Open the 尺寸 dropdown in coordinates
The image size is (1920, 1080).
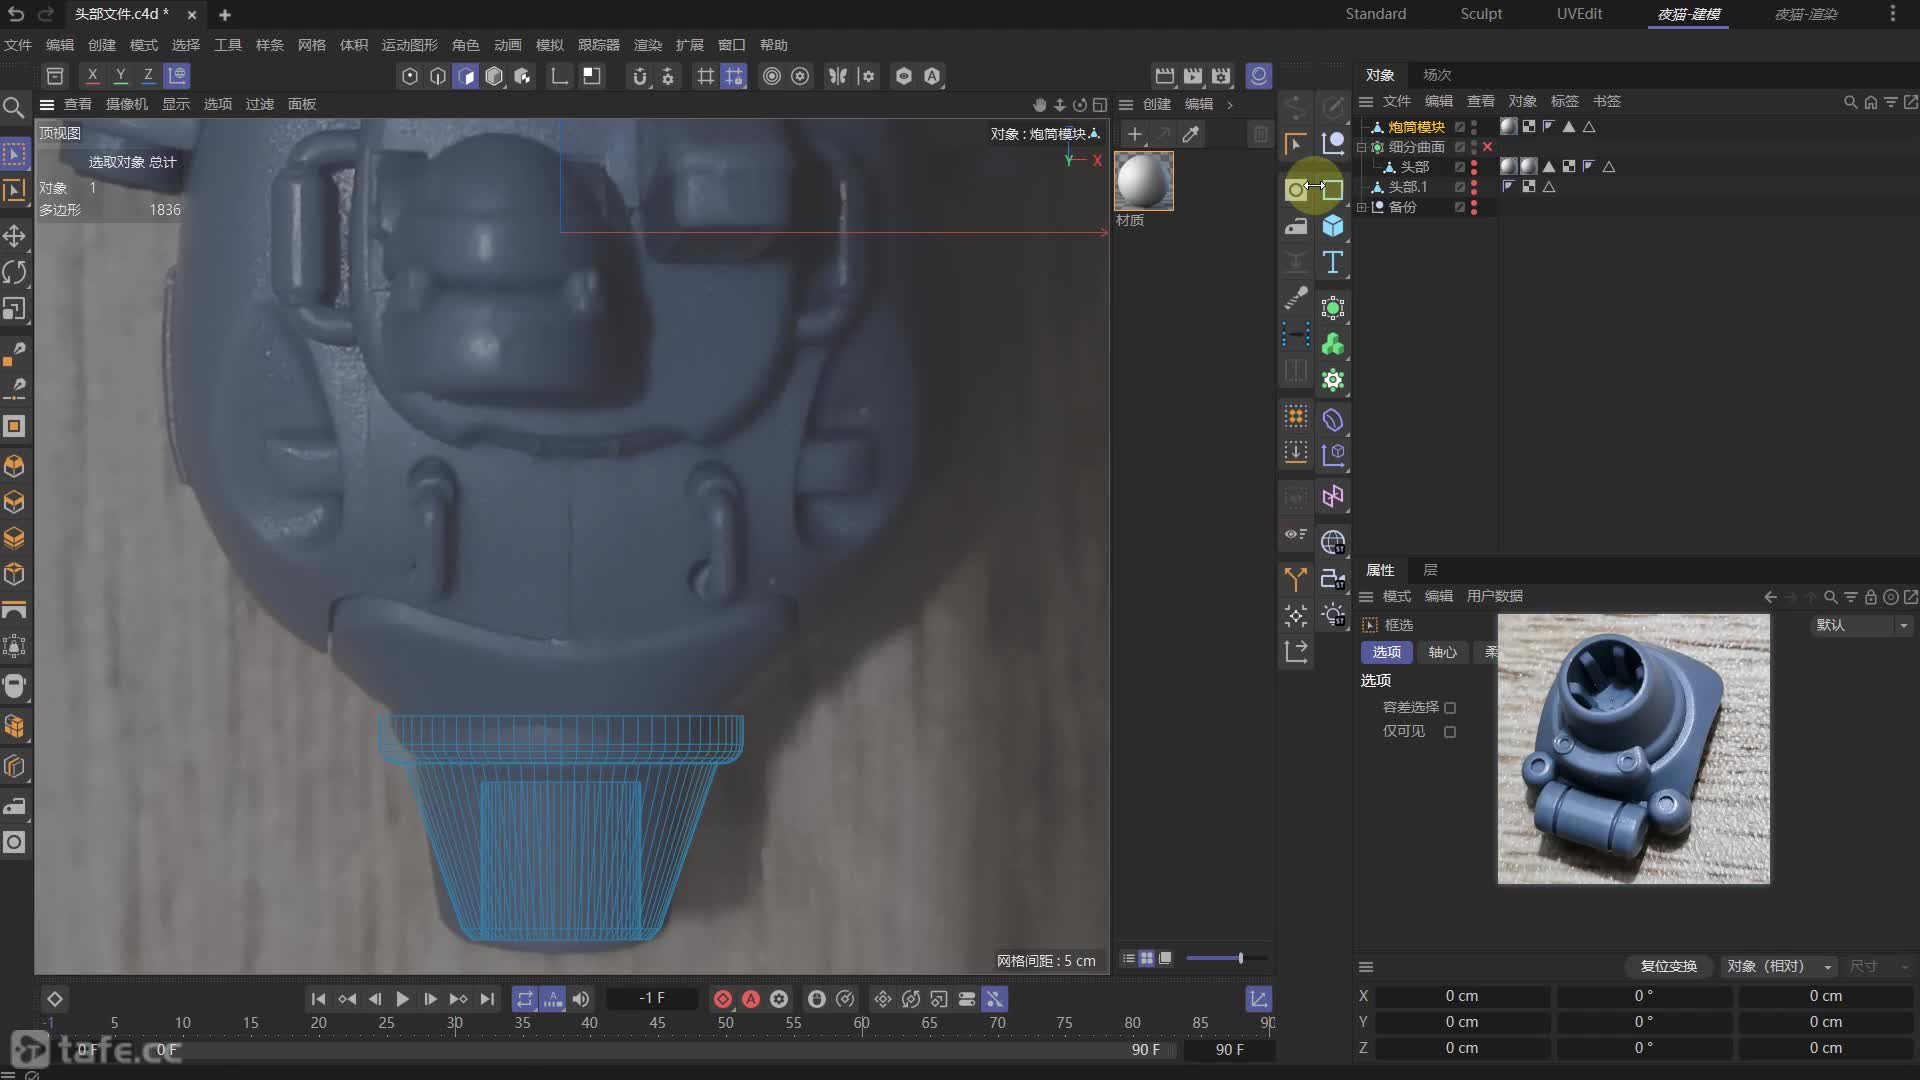(x=1878, y=966)
